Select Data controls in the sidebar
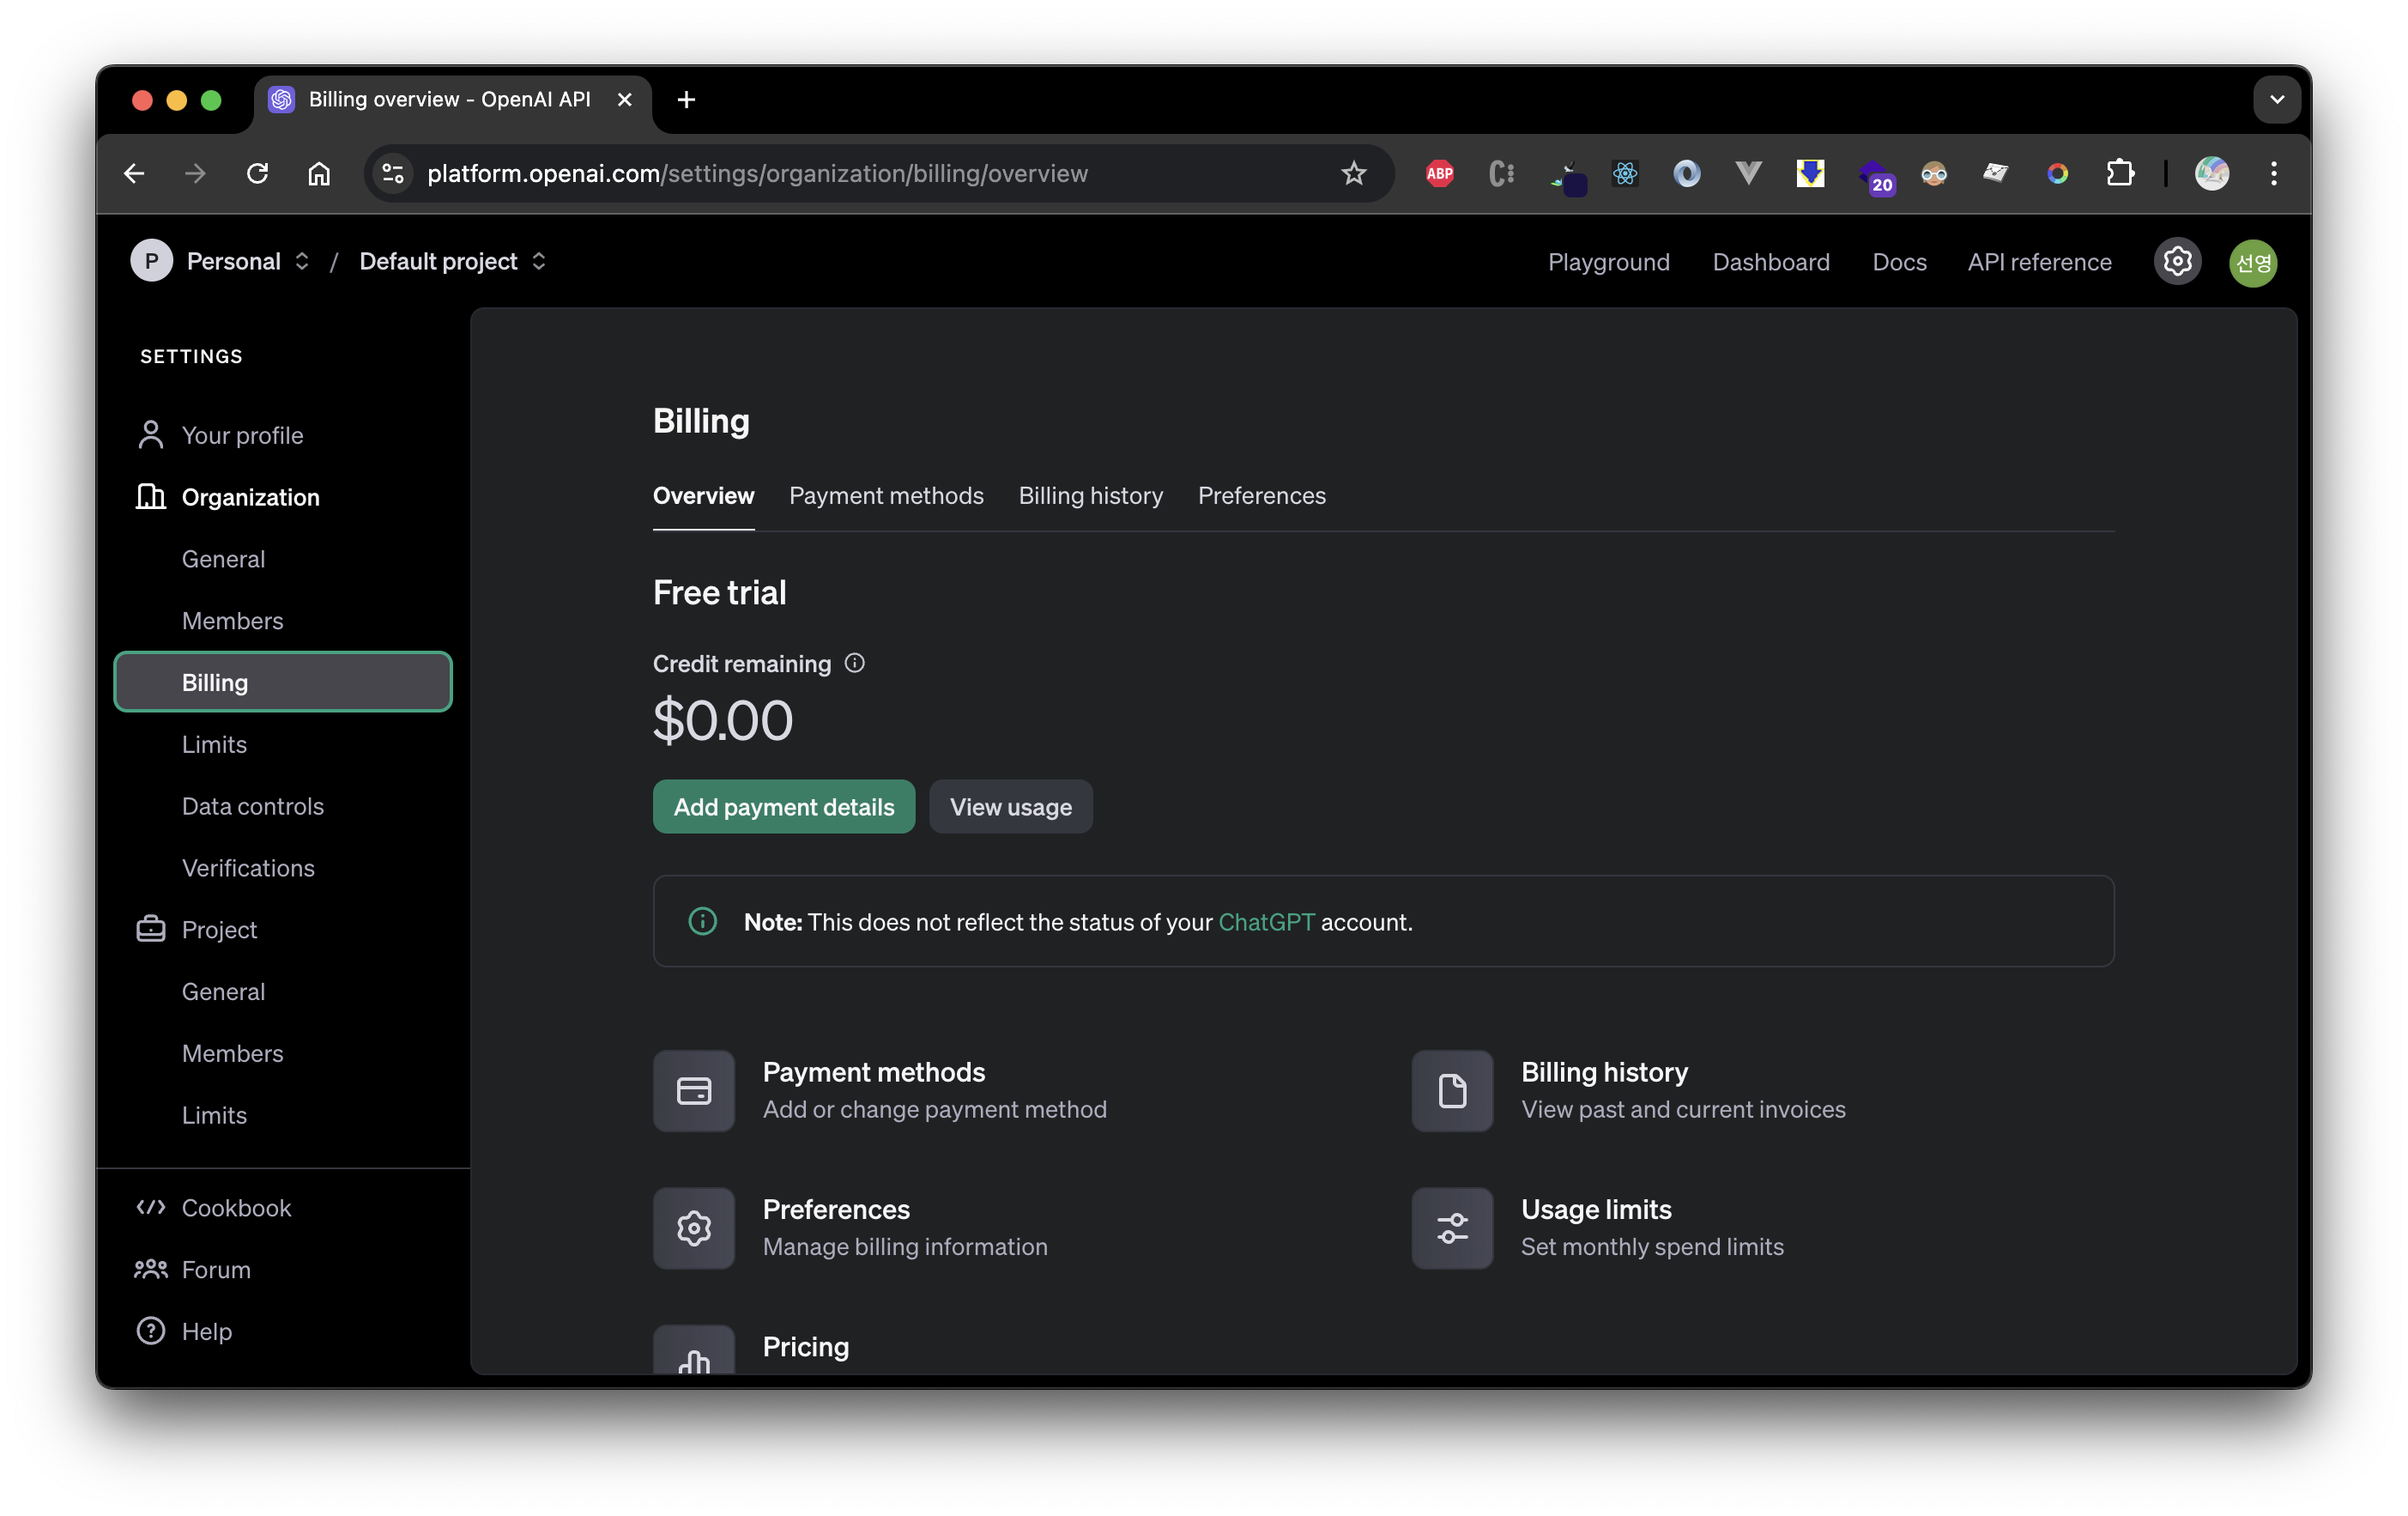This screenshot has height=1516, width=2408. click(x=253, y=805)
